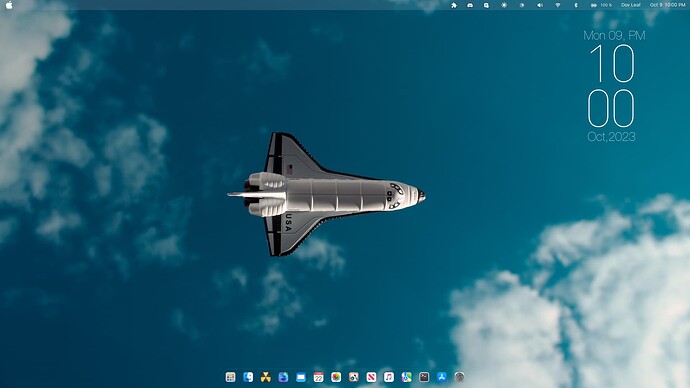Click the Discord menu bar icon
Viewport: 690px width, 388px height.
[470, 5]
